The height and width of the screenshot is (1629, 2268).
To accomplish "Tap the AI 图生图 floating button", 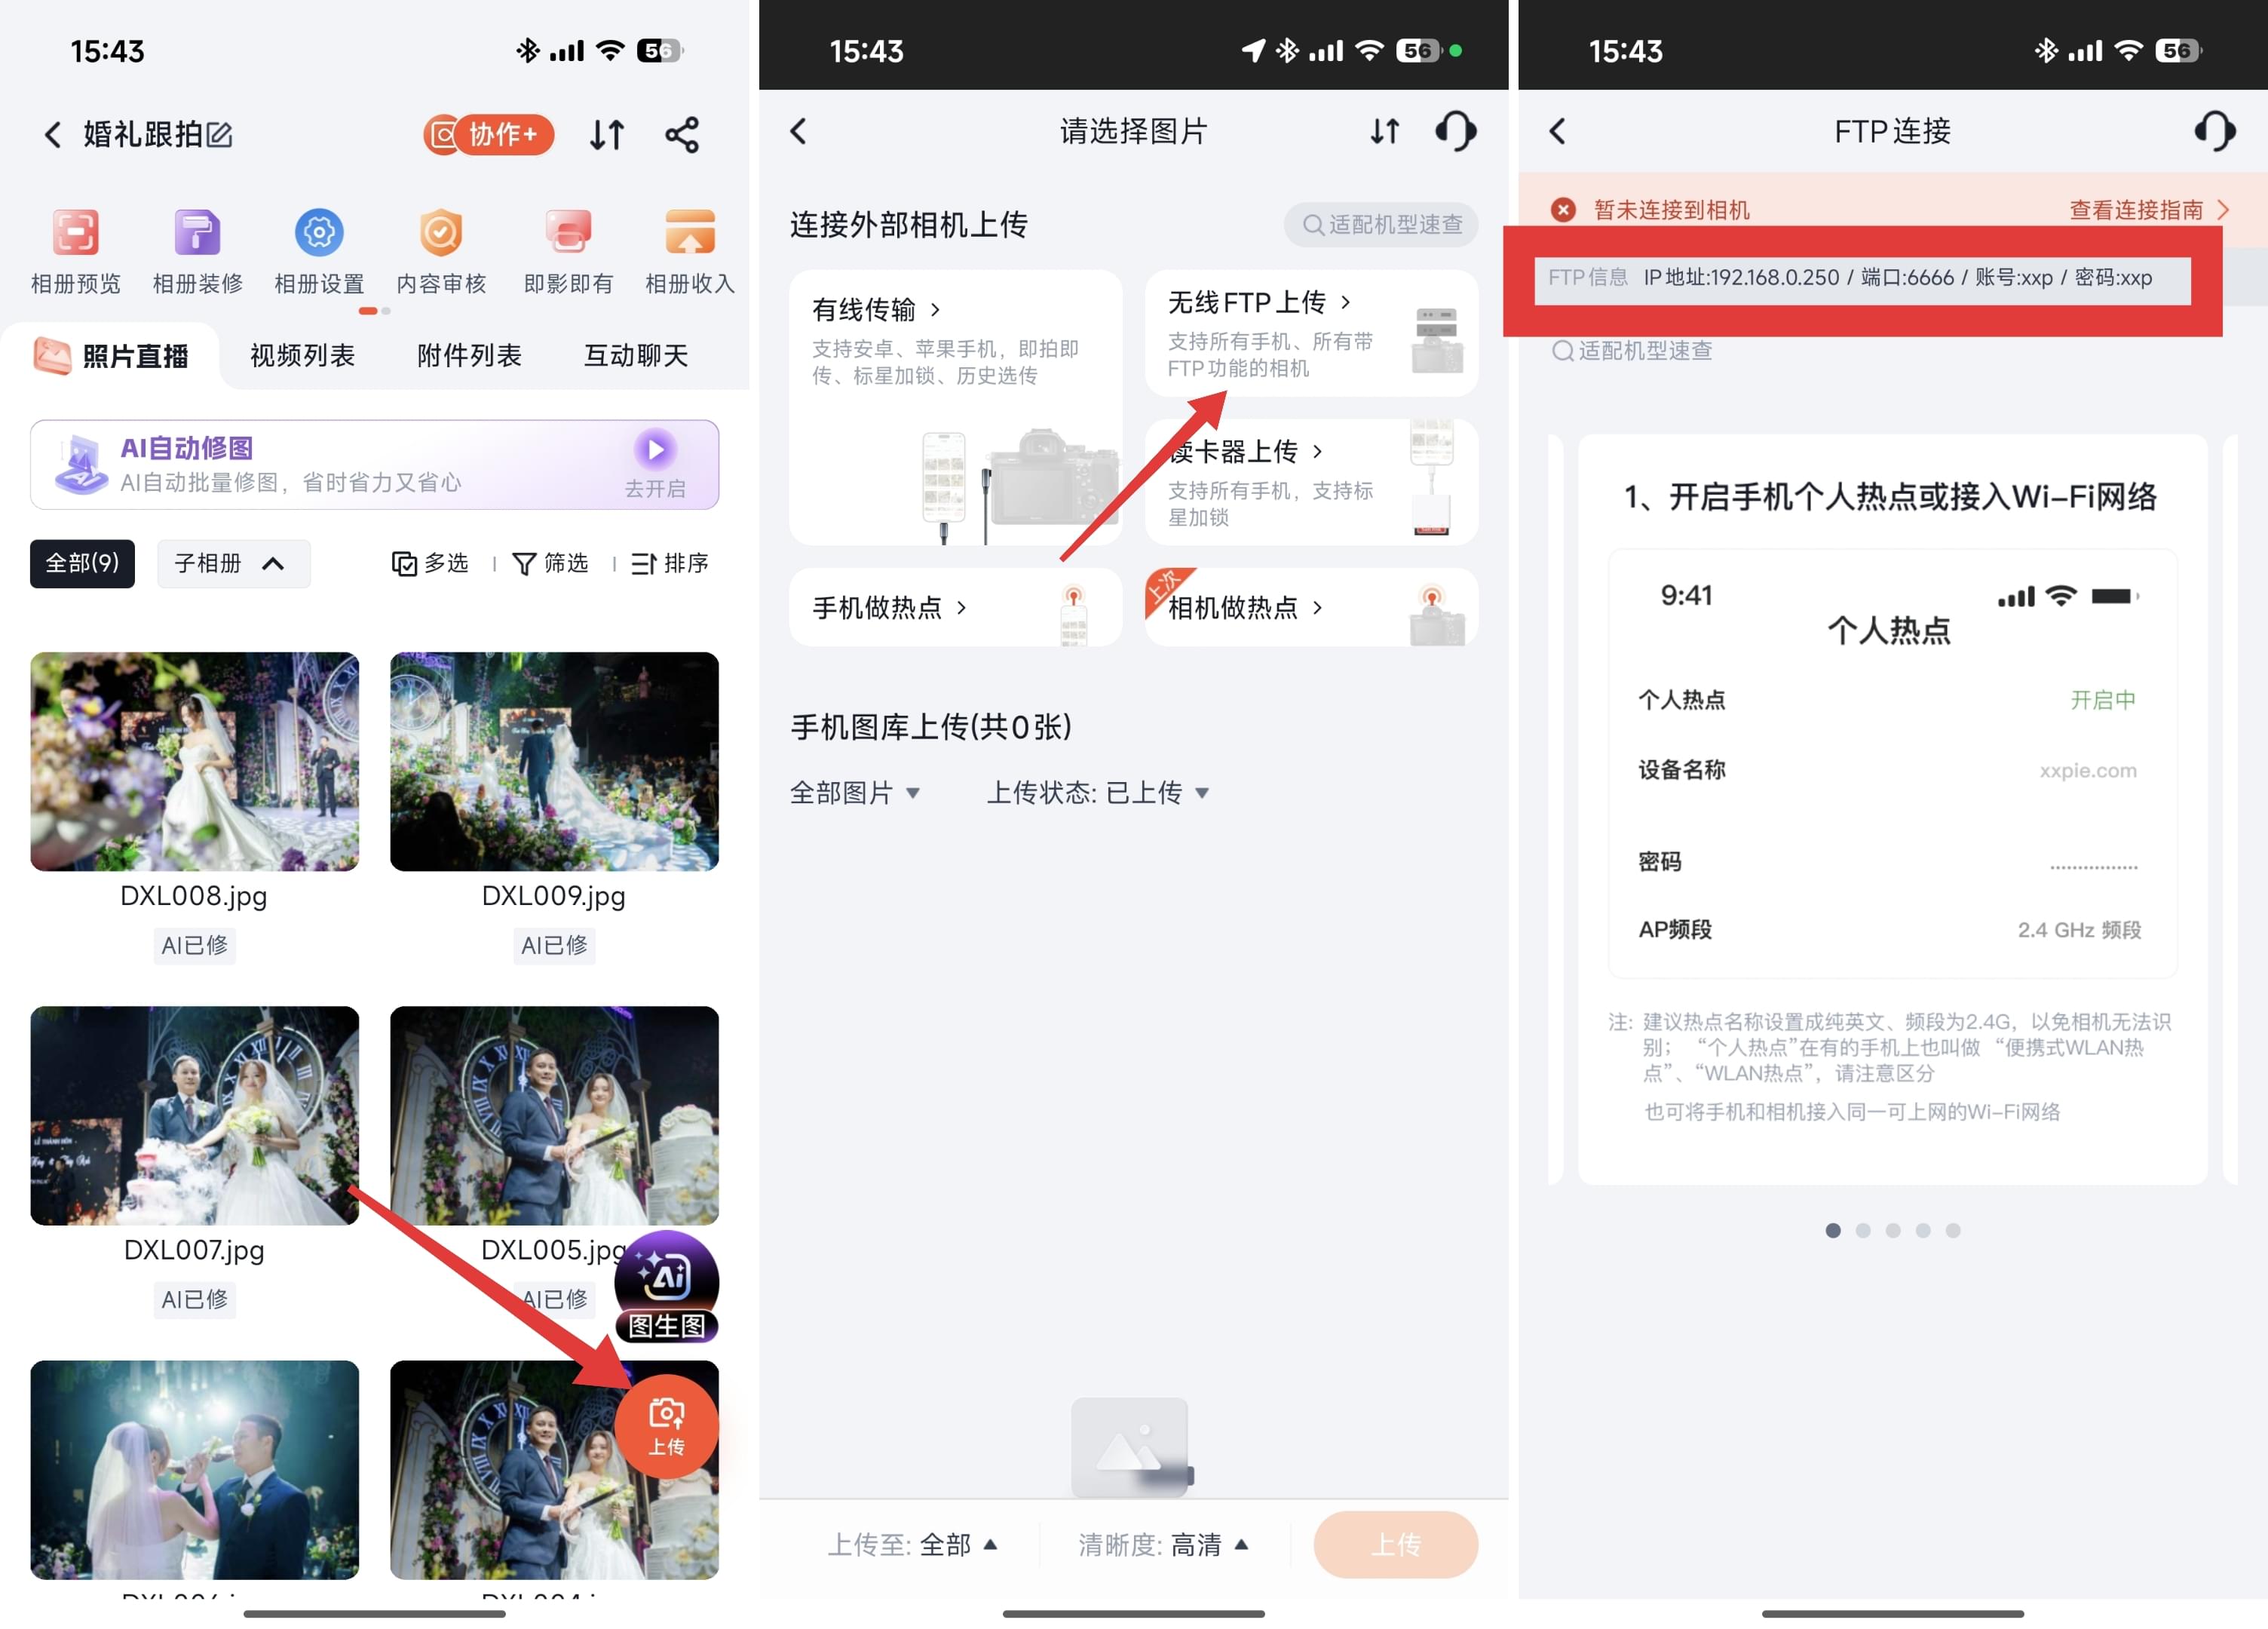I will pos(666,1286).
